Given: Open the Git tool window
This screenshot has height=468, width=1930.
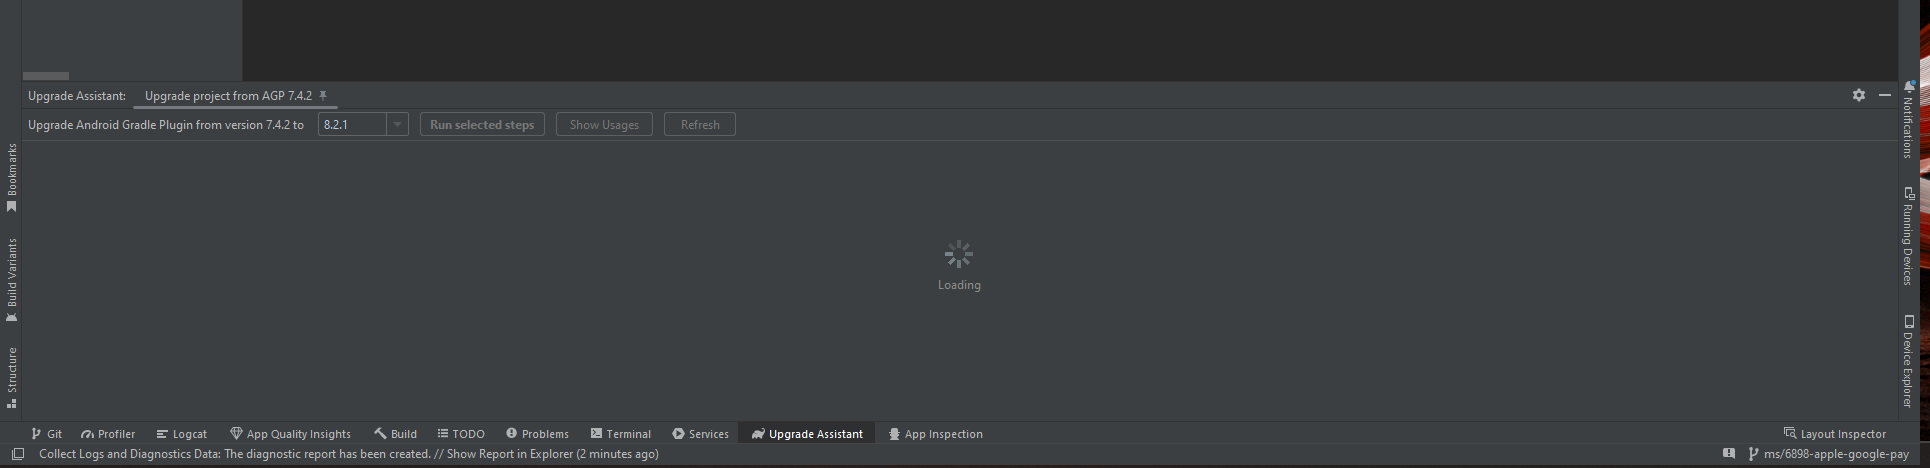Looking at the screenshot, I should (x=46, y=434).
